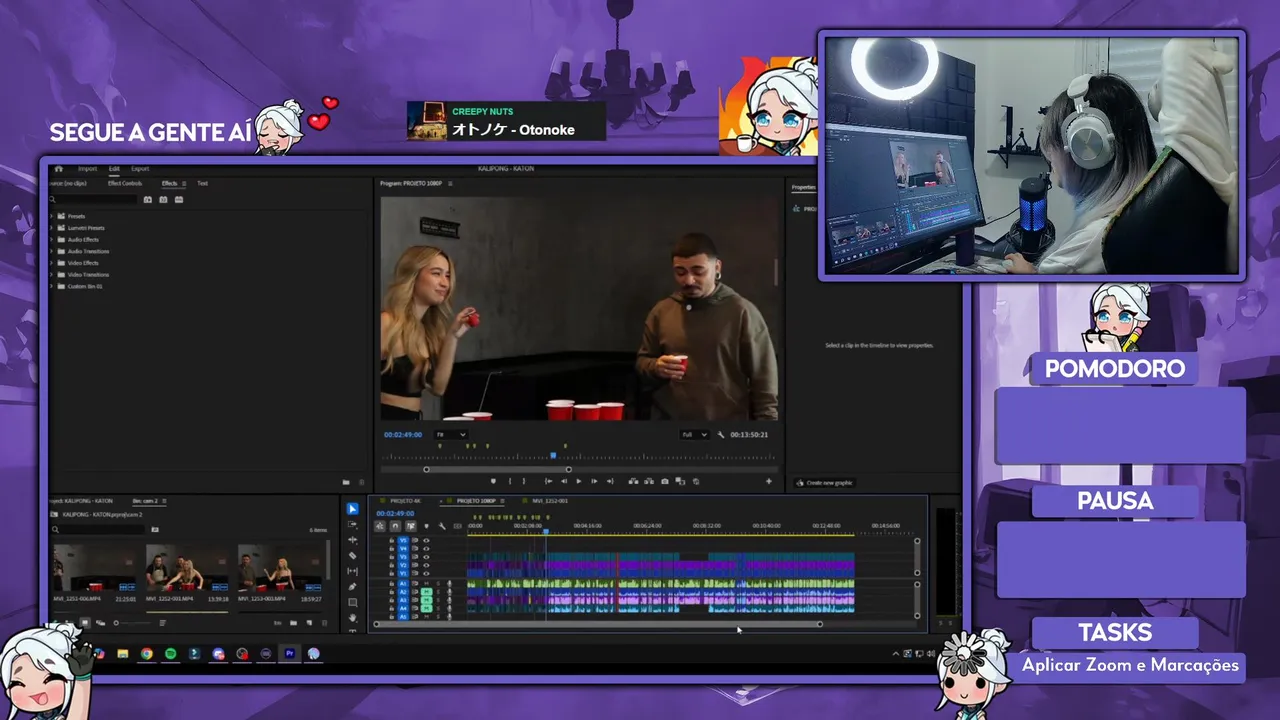The height and width of the screenshot is (720, 1280).
Task: Expand the Audio Transitions folder
Action: 51,251
